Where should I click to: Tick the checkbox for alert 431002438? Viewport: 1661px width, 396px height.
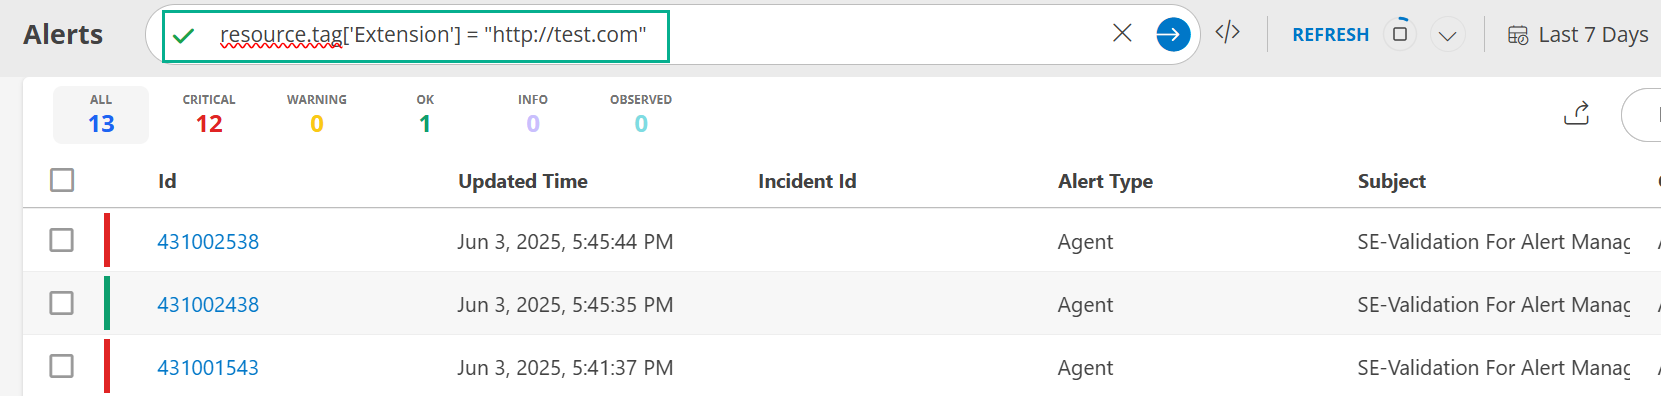click(x=62, y=303)
